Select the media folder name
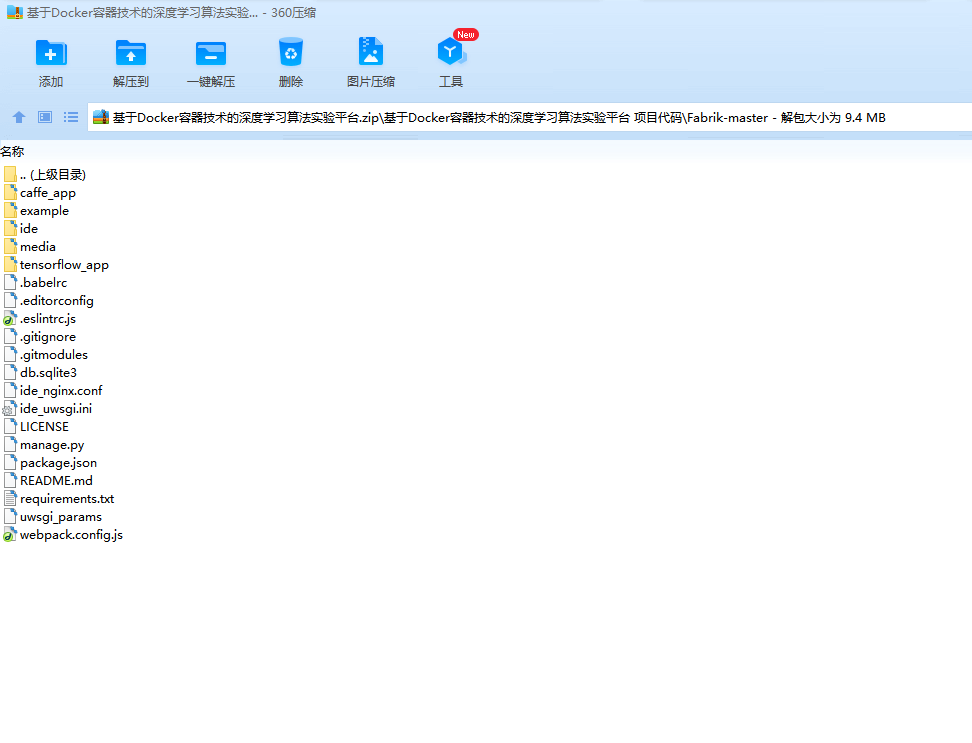972x743 pixels. (x=37, y=246)
